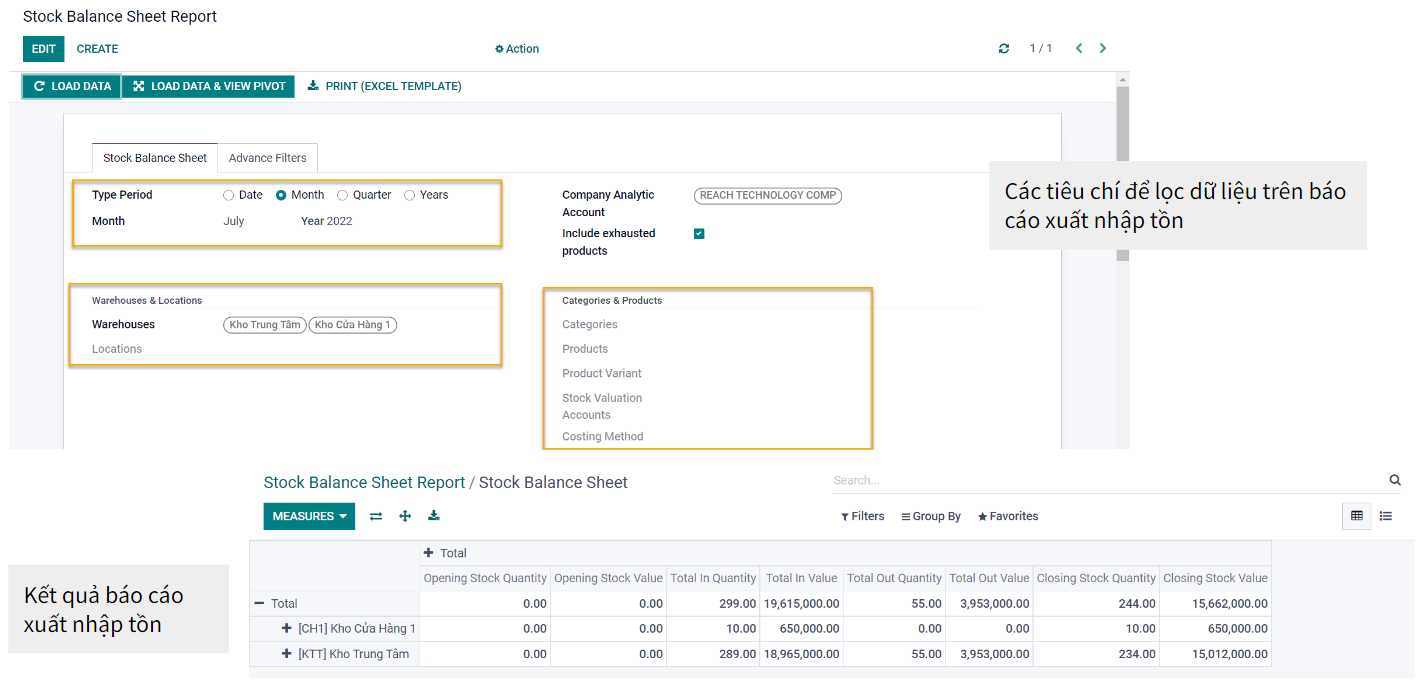Download pivot table as xlsx
Viewport: 1422px width, 695px height.
click(x=434, y=516)
